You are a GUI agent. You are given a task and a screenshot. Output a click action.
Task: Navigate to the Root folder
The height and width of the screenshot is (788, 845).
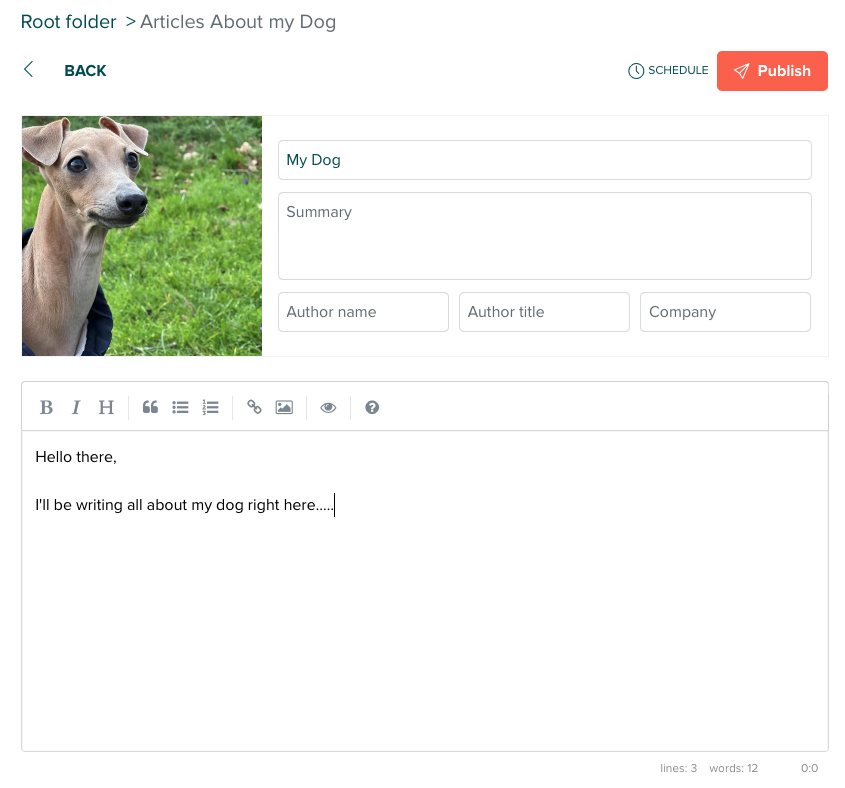pyautogui.click(x=68, y=21)
